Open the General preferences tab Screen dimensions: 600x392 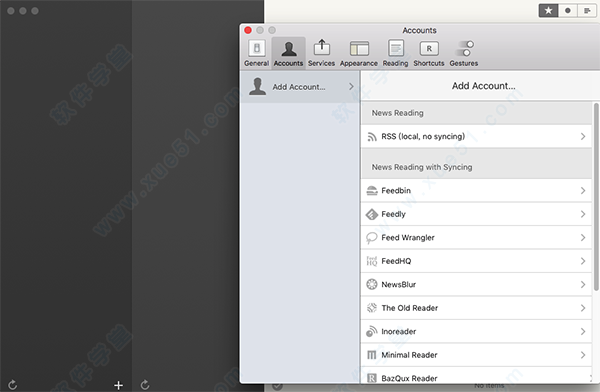(256, 53)
